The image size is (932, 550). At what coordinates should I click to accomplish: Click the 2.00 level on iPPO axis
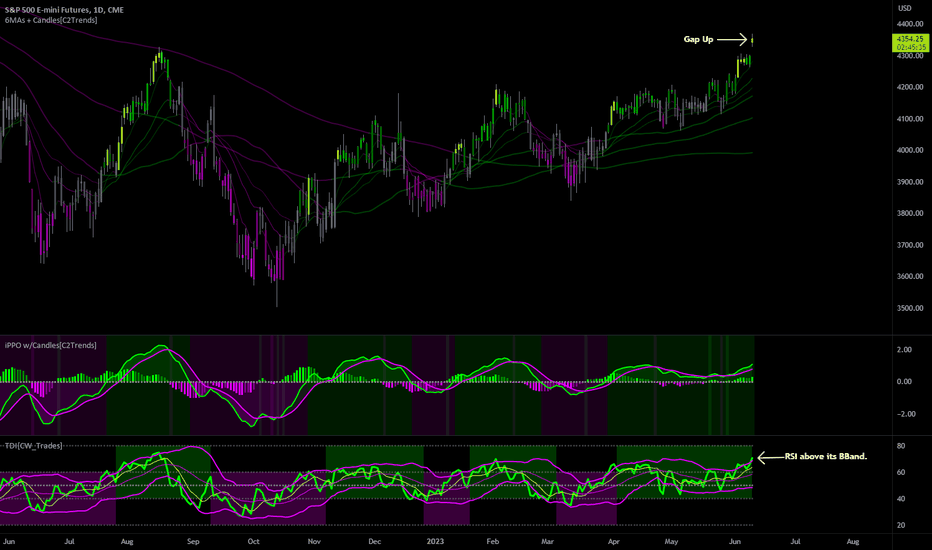click(904, 350)
